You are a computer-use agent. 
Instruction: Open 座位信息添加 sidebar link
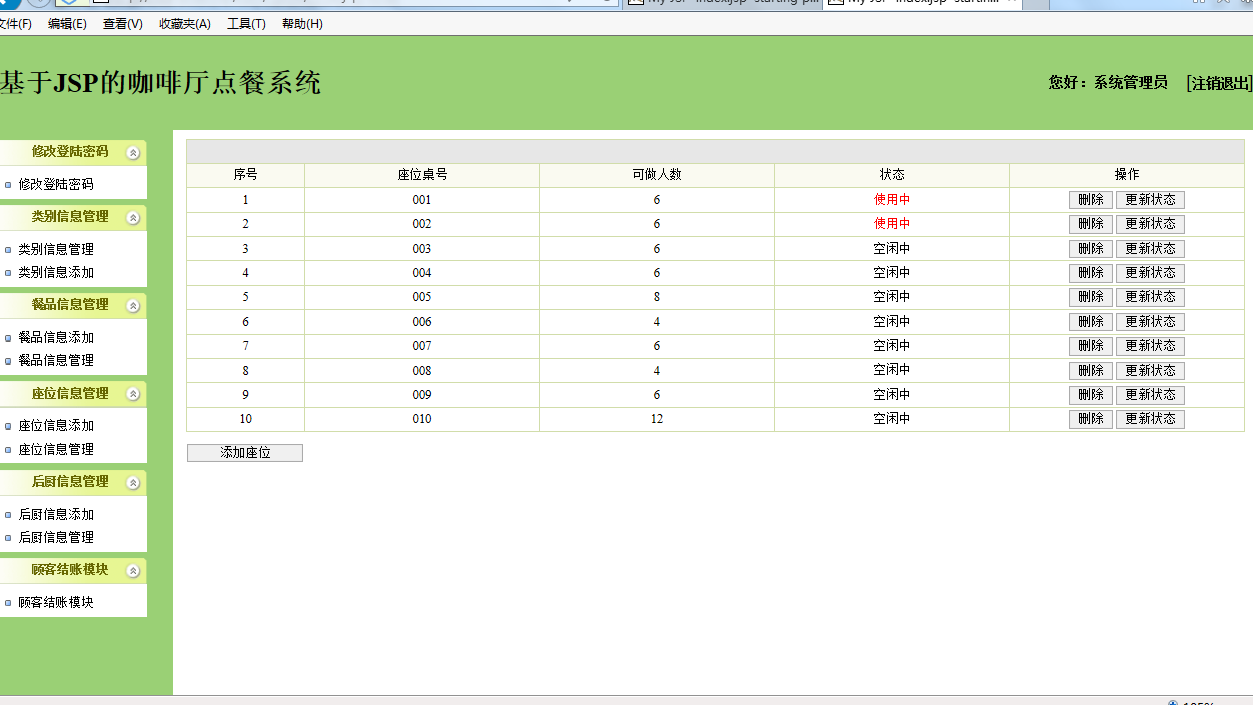pyautogui.click(x=56, y=426)
